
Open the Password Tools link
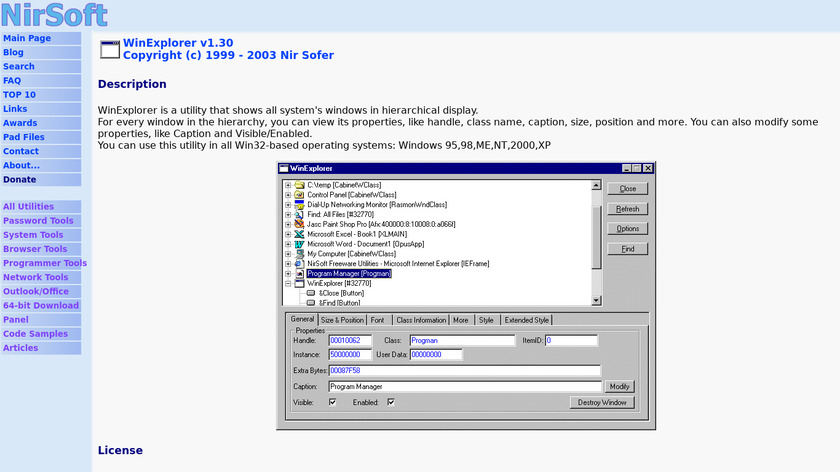point(38,221)
